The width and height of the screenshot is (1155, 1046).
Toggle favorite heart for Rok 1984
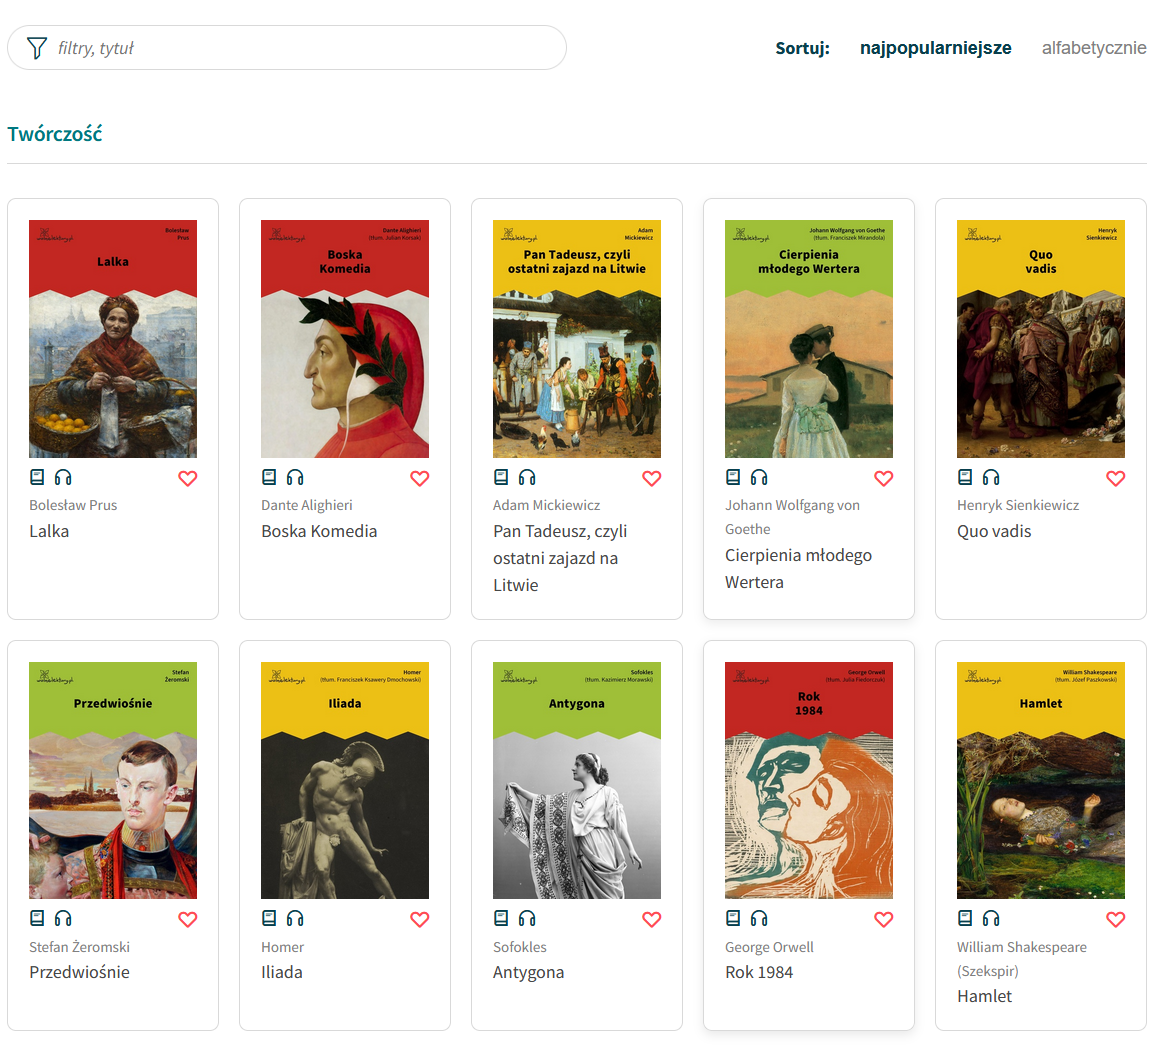(884, 919)
